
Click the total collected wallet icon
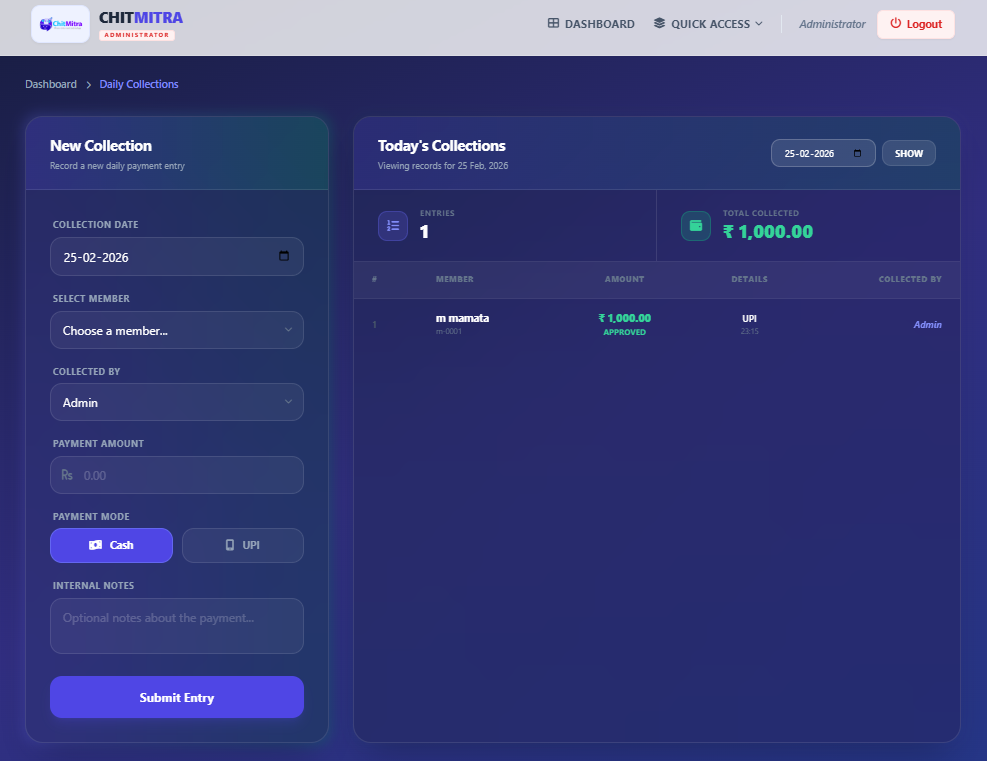[696, 226]
